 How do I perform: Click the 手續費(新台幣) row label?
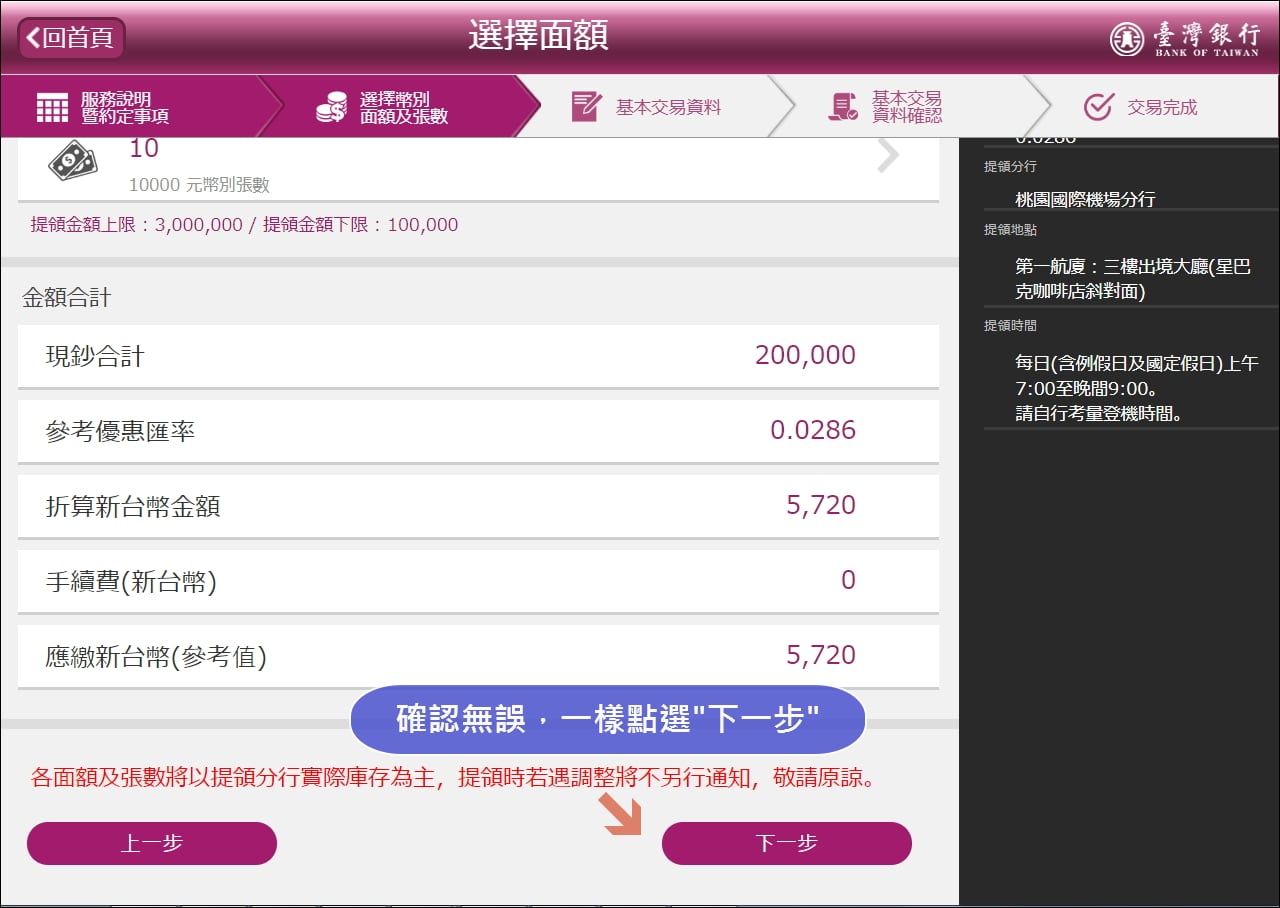point(131,582)
